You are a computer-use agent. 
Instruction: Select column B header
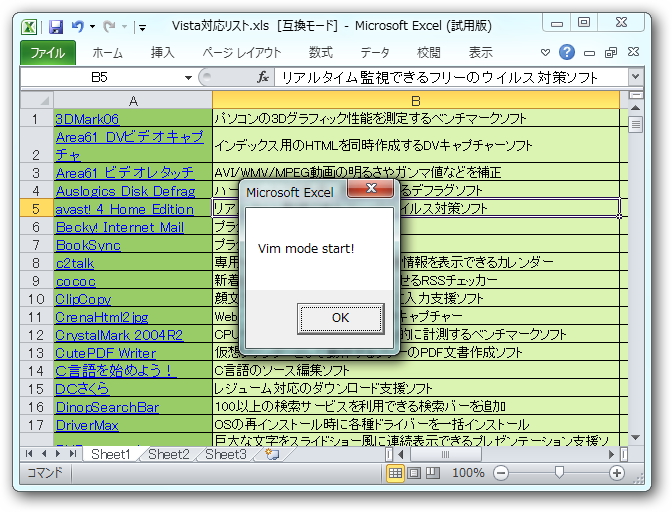click(416, 101)
